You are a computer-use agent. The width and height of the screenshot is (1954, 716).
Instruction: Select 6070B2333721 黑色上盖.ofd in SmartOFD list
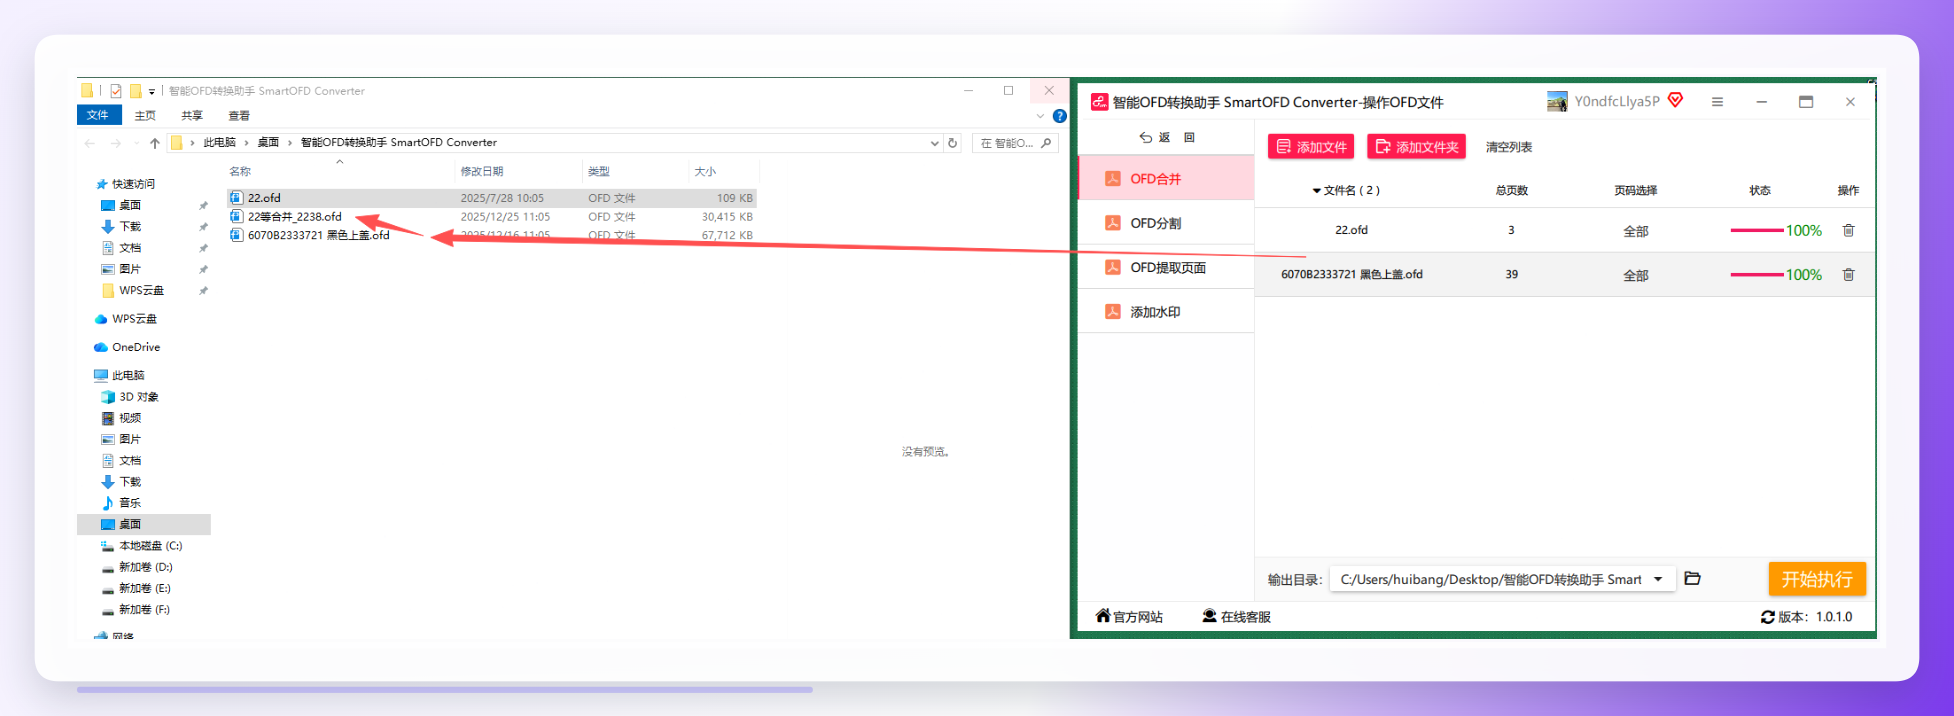coord(1565,274)
